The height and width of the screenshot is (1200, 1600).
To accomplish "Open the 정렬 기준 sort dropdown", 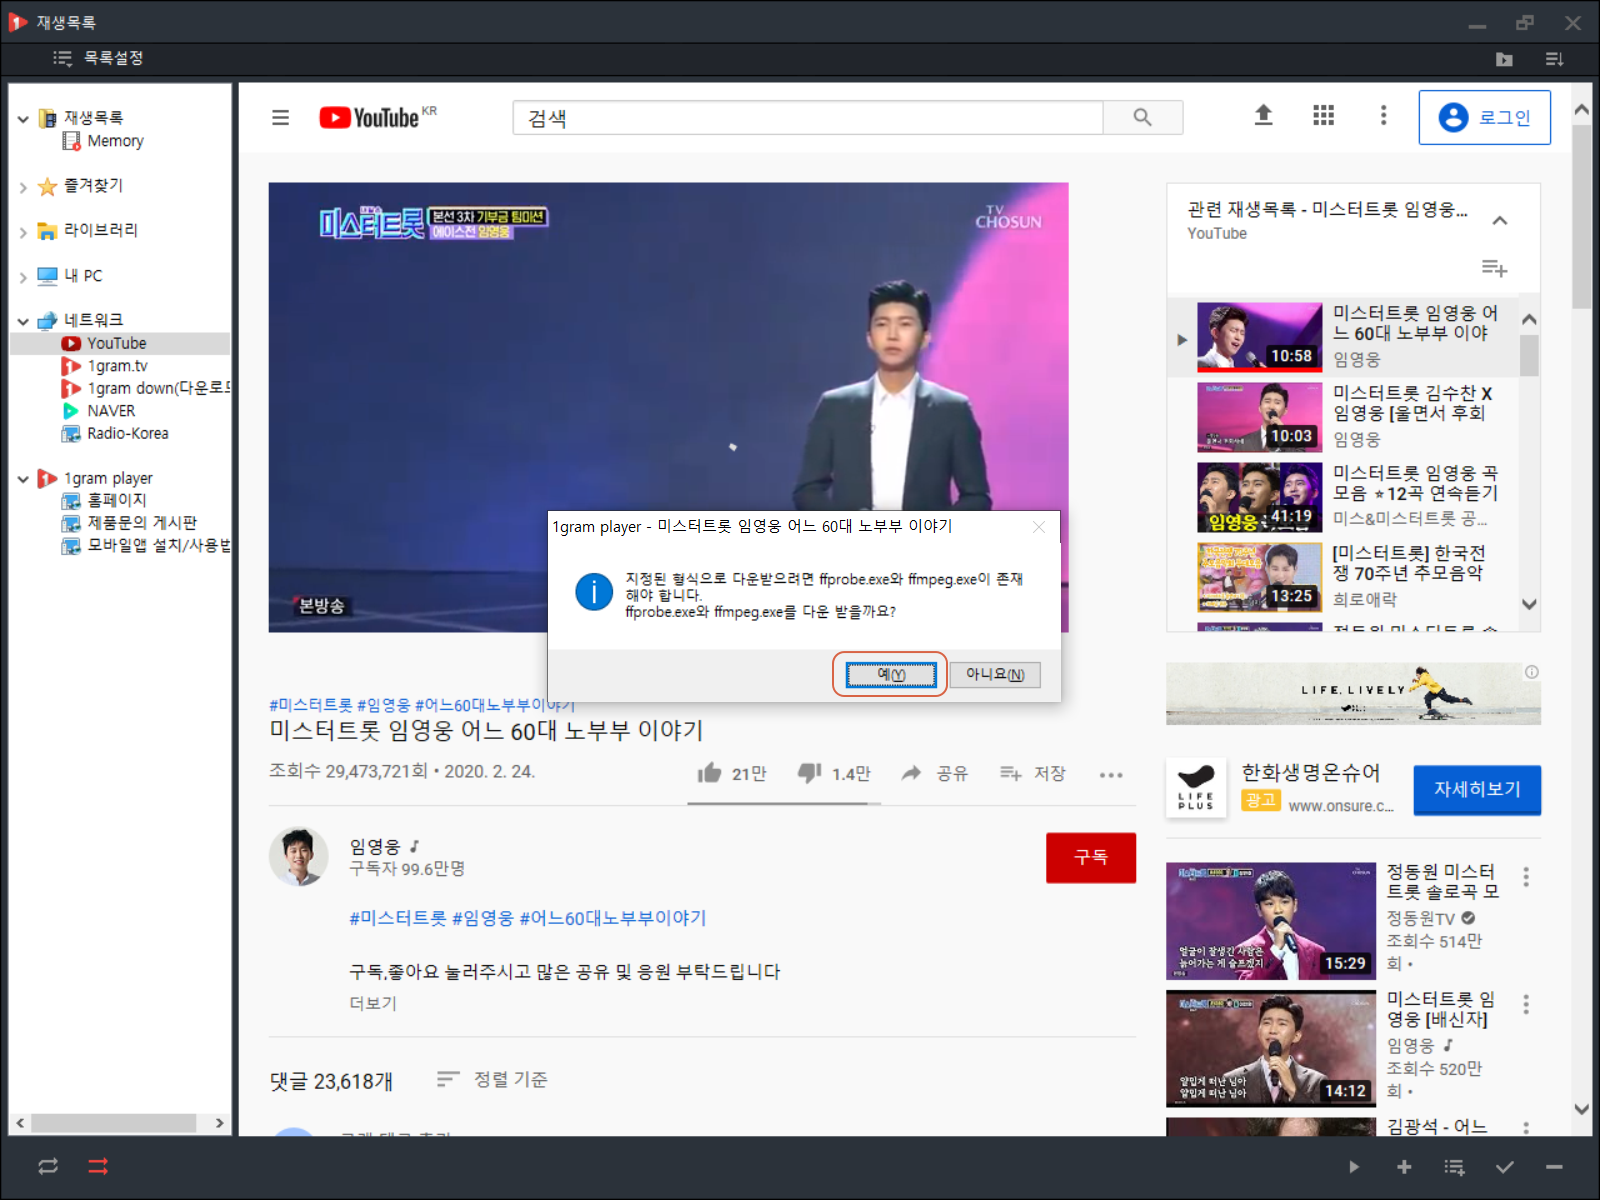I will (x=492, y=1079).
